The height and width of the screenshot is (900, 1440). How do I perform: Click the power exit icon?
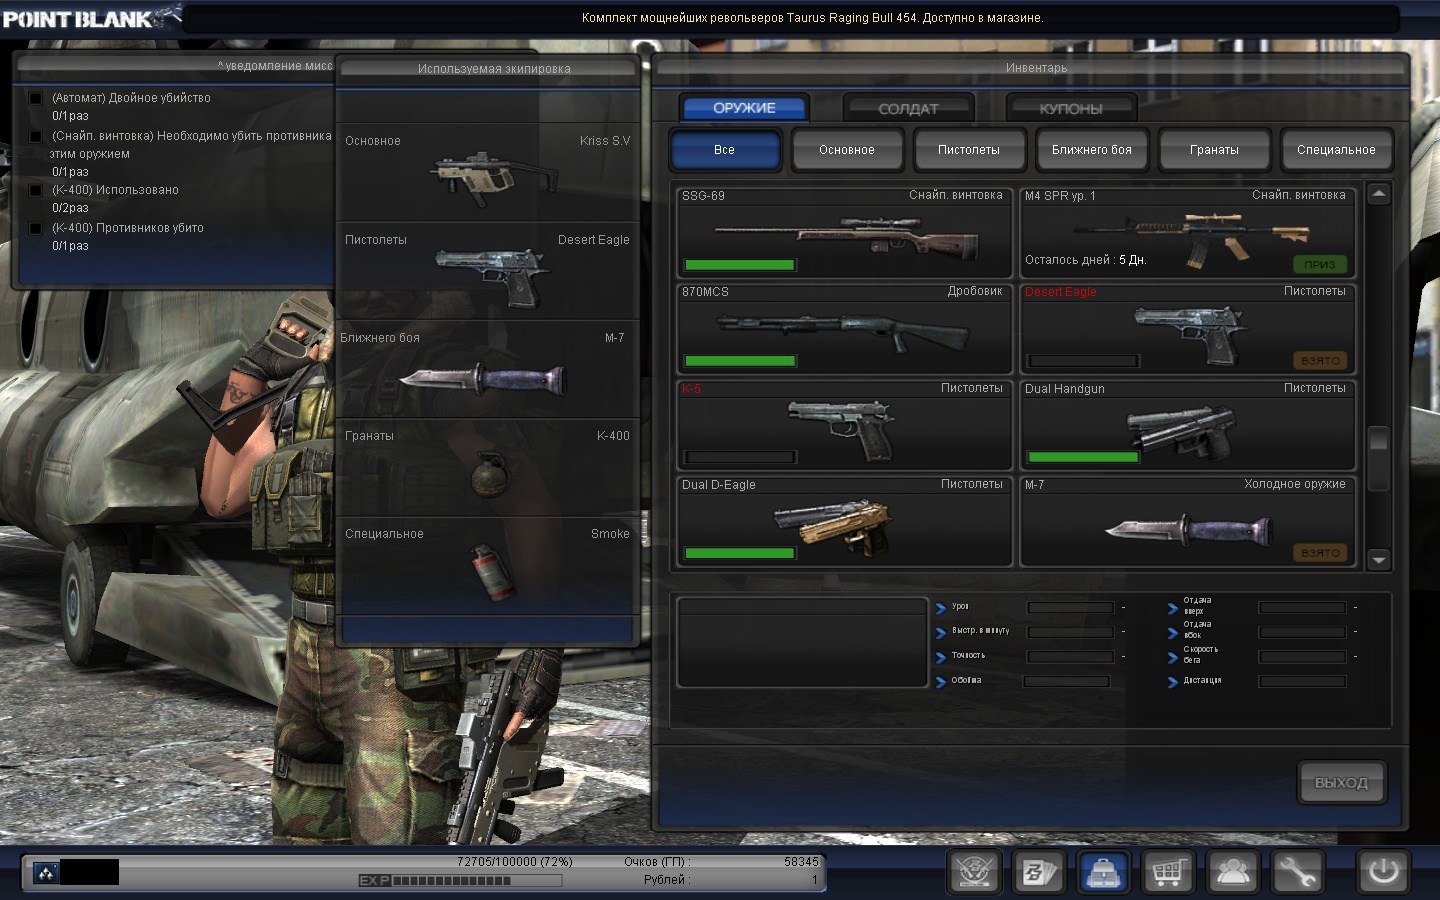[x=1383, y=872]
